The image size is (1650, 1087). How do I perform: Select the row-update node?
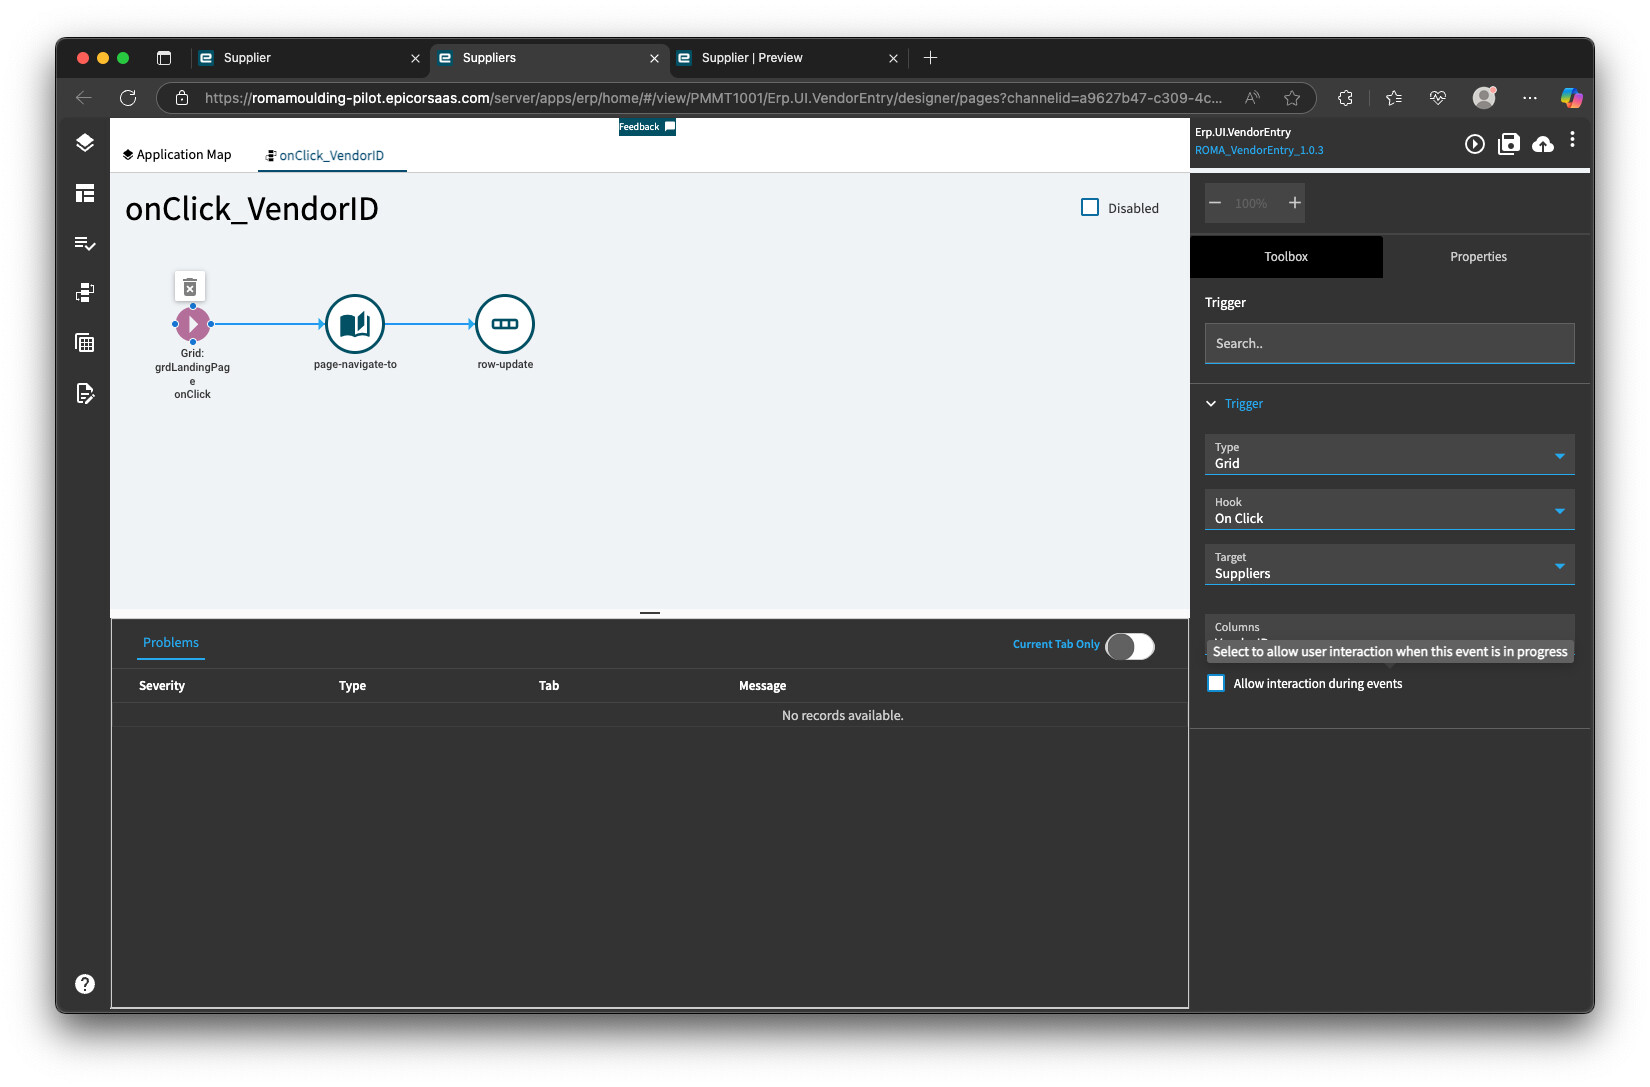coord(505,324)
